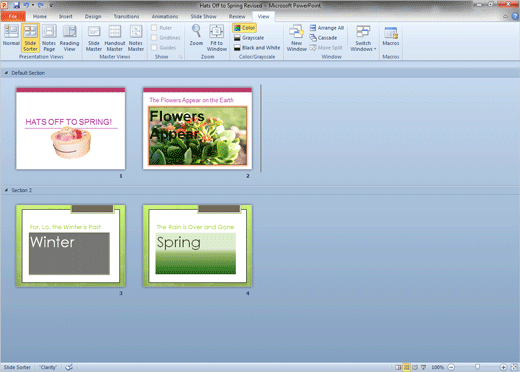Switch to Normal view in ribbon
This screenshot has height=372, width=520.
pos(11,36)
